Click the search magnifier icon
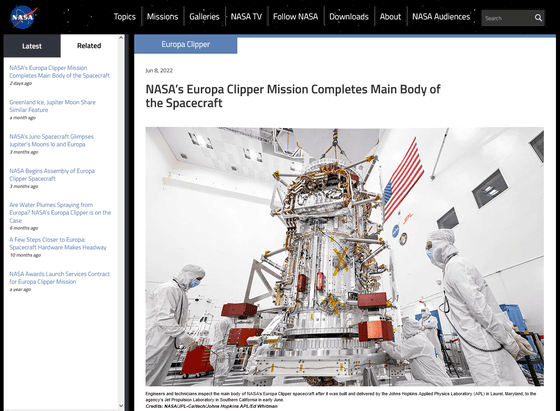The image size is (560, 411). (538, 18)
